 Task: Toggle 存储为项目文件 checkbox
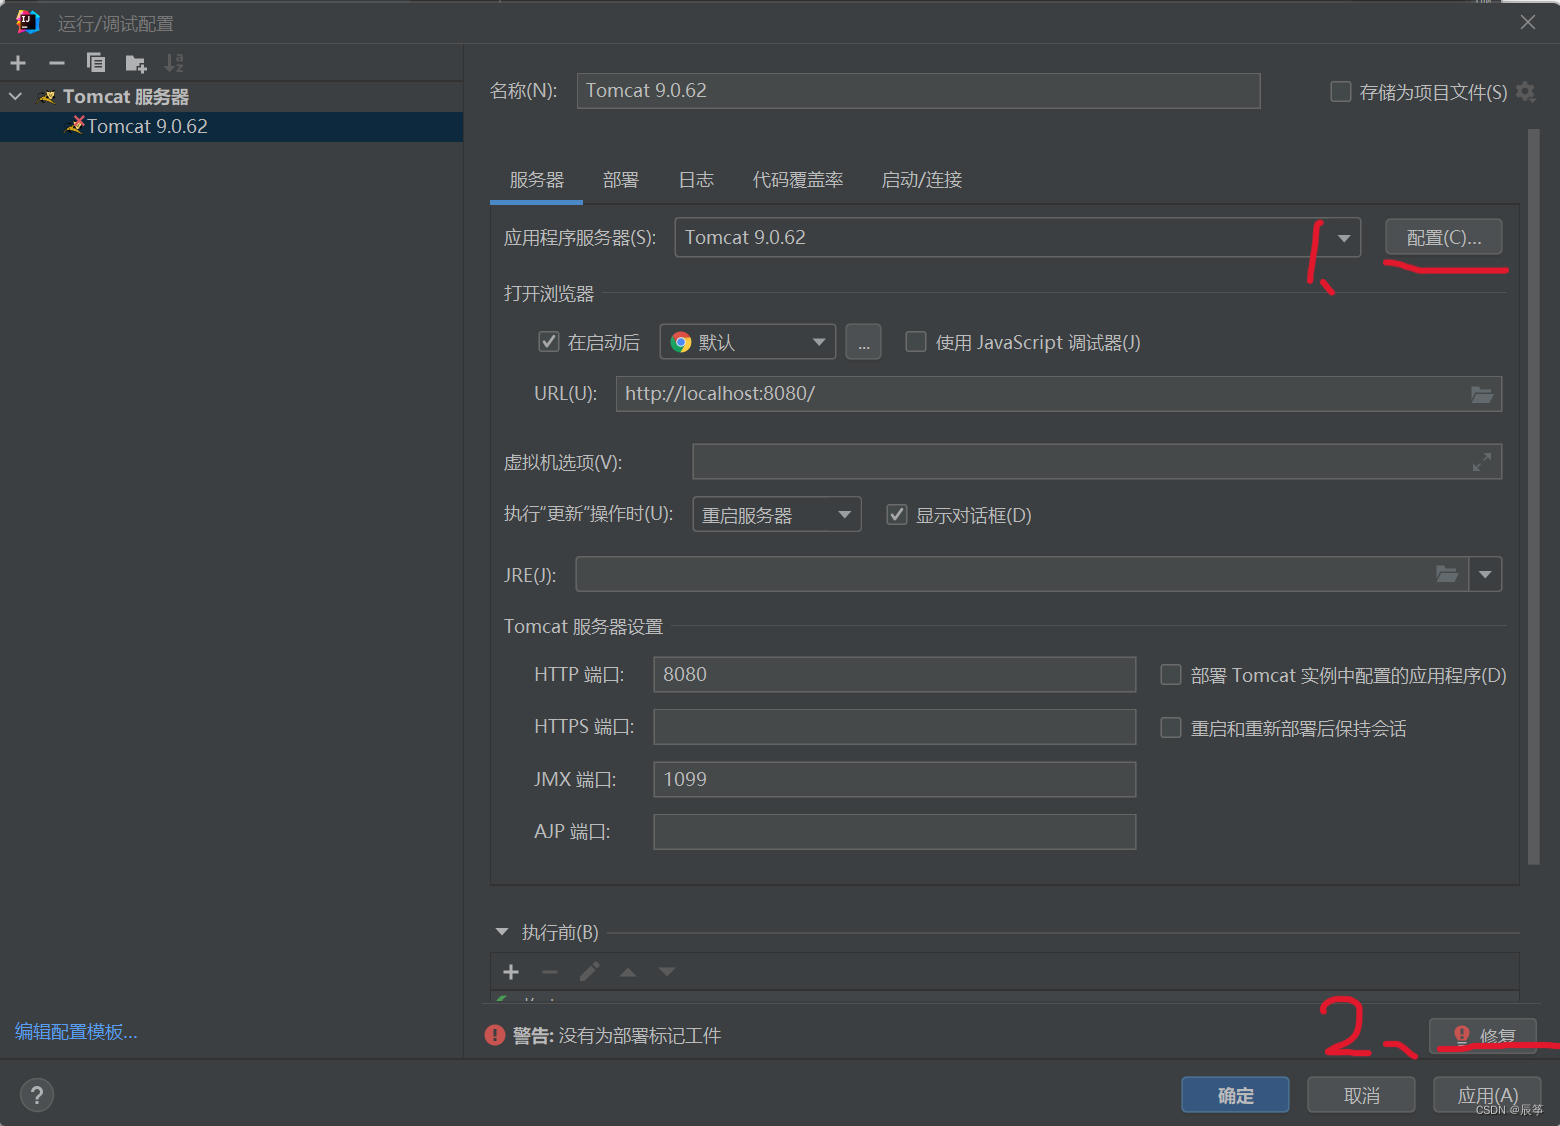pyautogui.click(x=1341, y=92)
